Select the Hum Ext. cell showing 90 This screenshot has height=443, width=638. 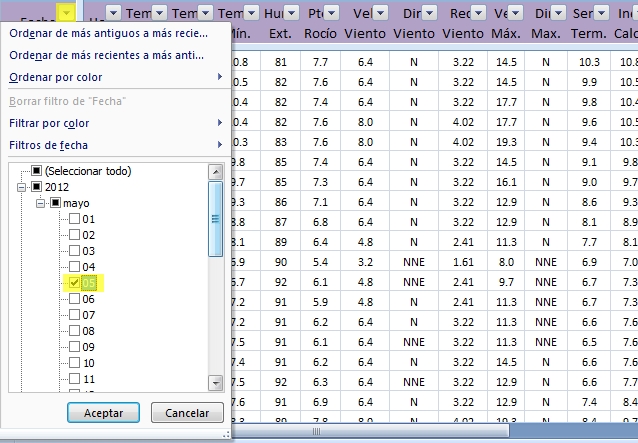(x=281, y=262)
